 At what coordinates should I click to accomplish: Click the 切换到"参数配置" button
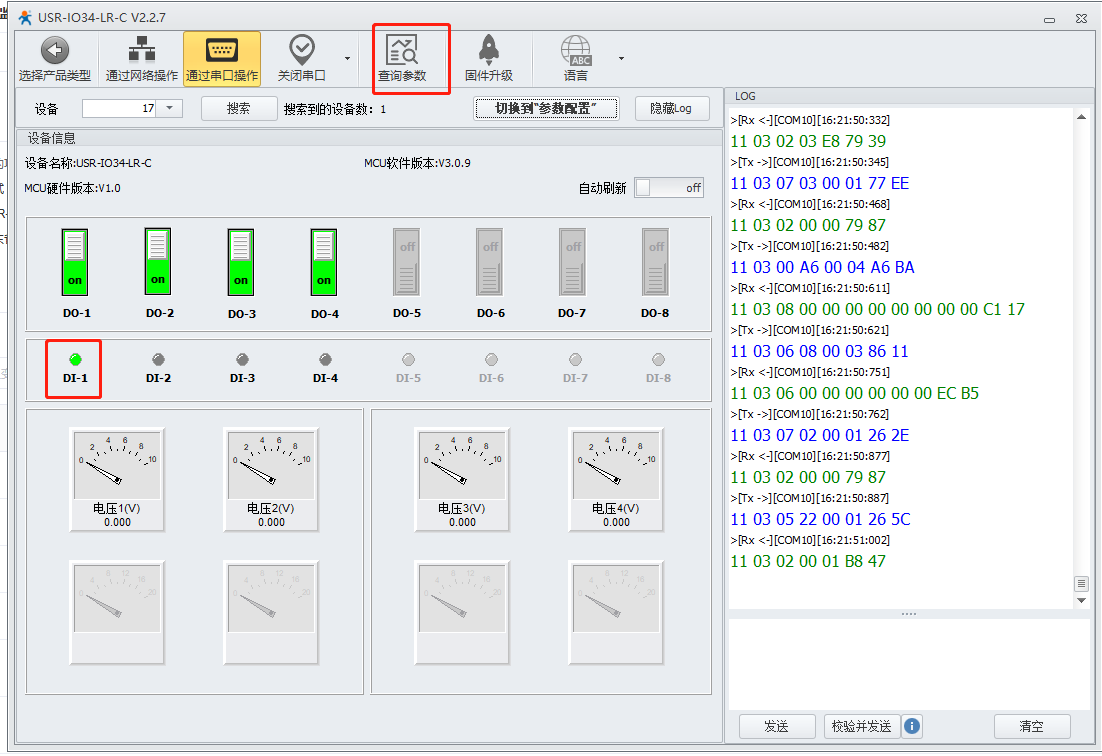[x=546, y=109]
